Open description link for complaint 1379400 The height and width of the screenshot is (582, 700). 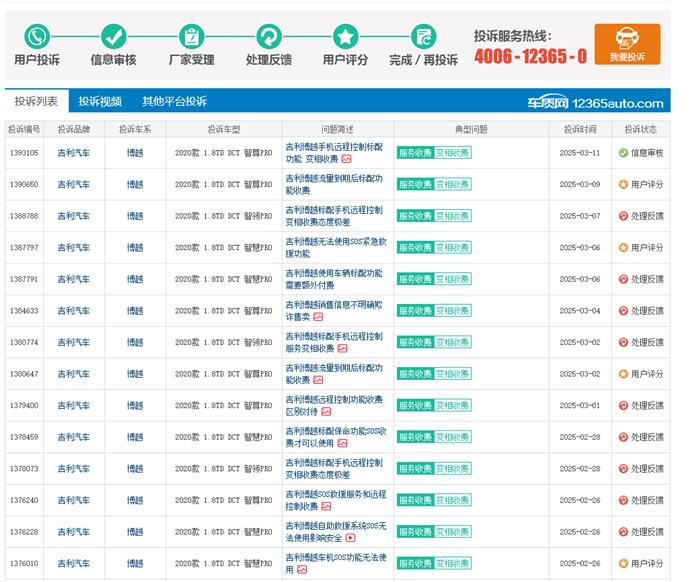pos(334,405)
